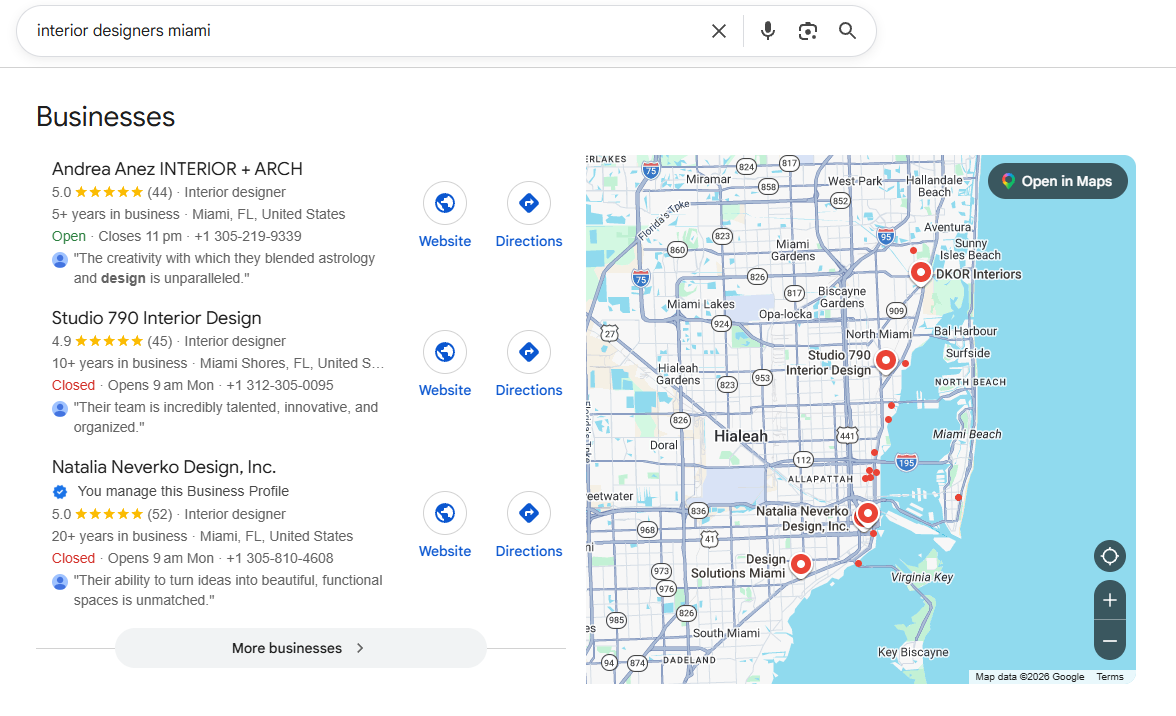Select the DKOR Interiors map pin
Viewport: 1176px width, 716px height.
tap(921, 273)
